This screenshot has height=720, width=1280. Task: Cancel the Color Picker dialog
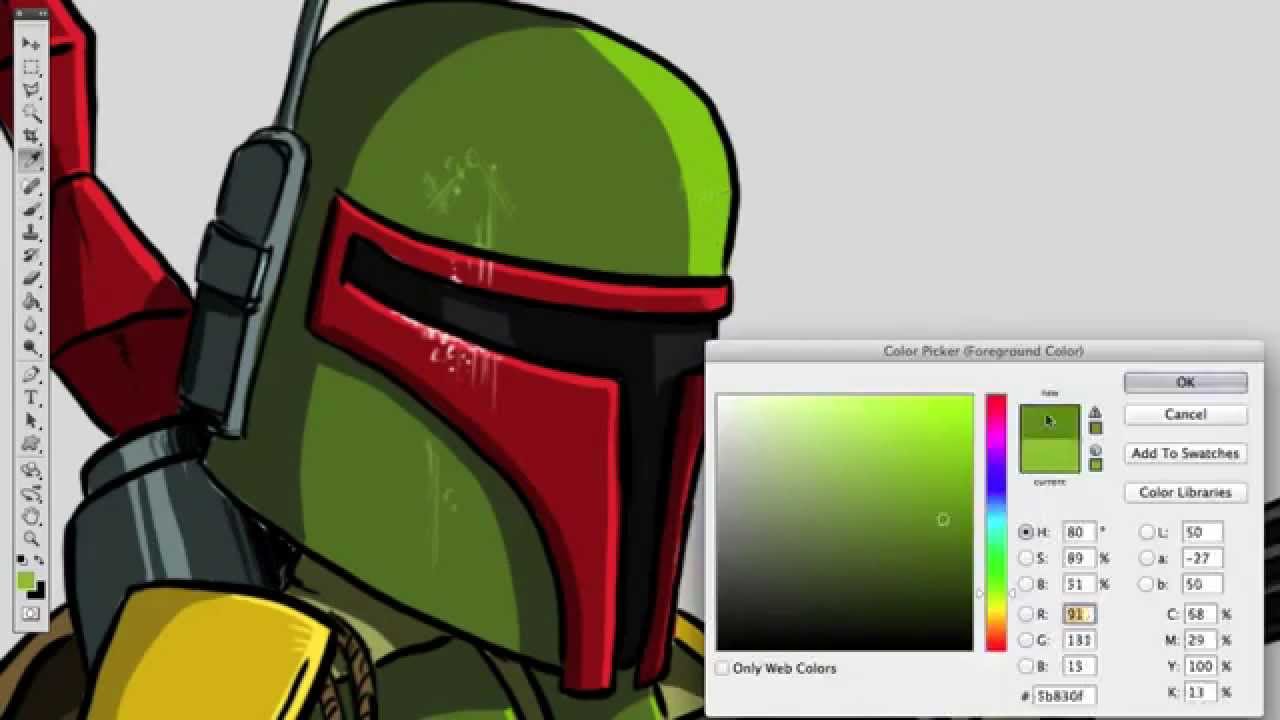[x=1185, y=415]
